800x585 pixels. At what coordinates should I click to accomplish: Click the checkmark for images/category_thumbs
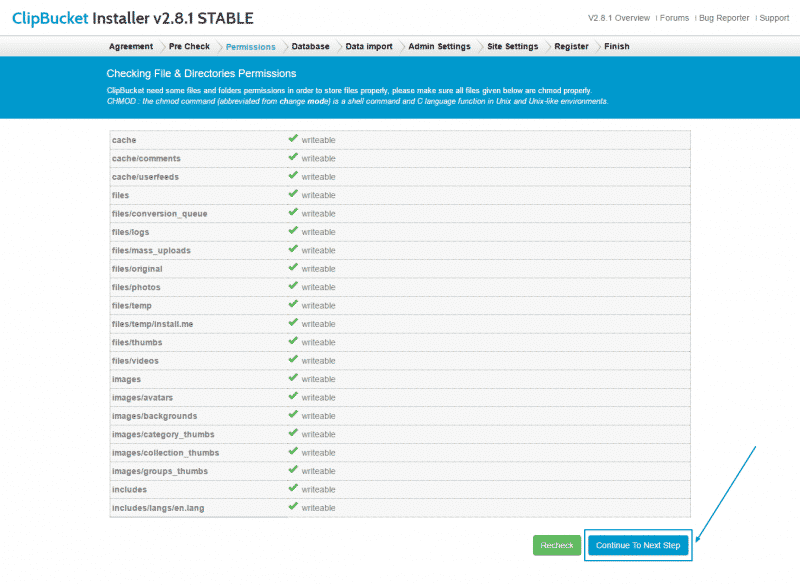pyautogui.click(x=293, y=434)
